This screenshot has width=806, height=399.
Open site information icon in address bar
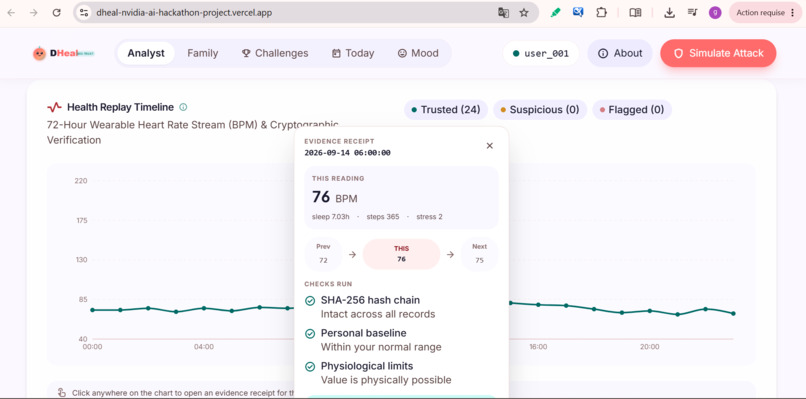[x=85, y=13]
